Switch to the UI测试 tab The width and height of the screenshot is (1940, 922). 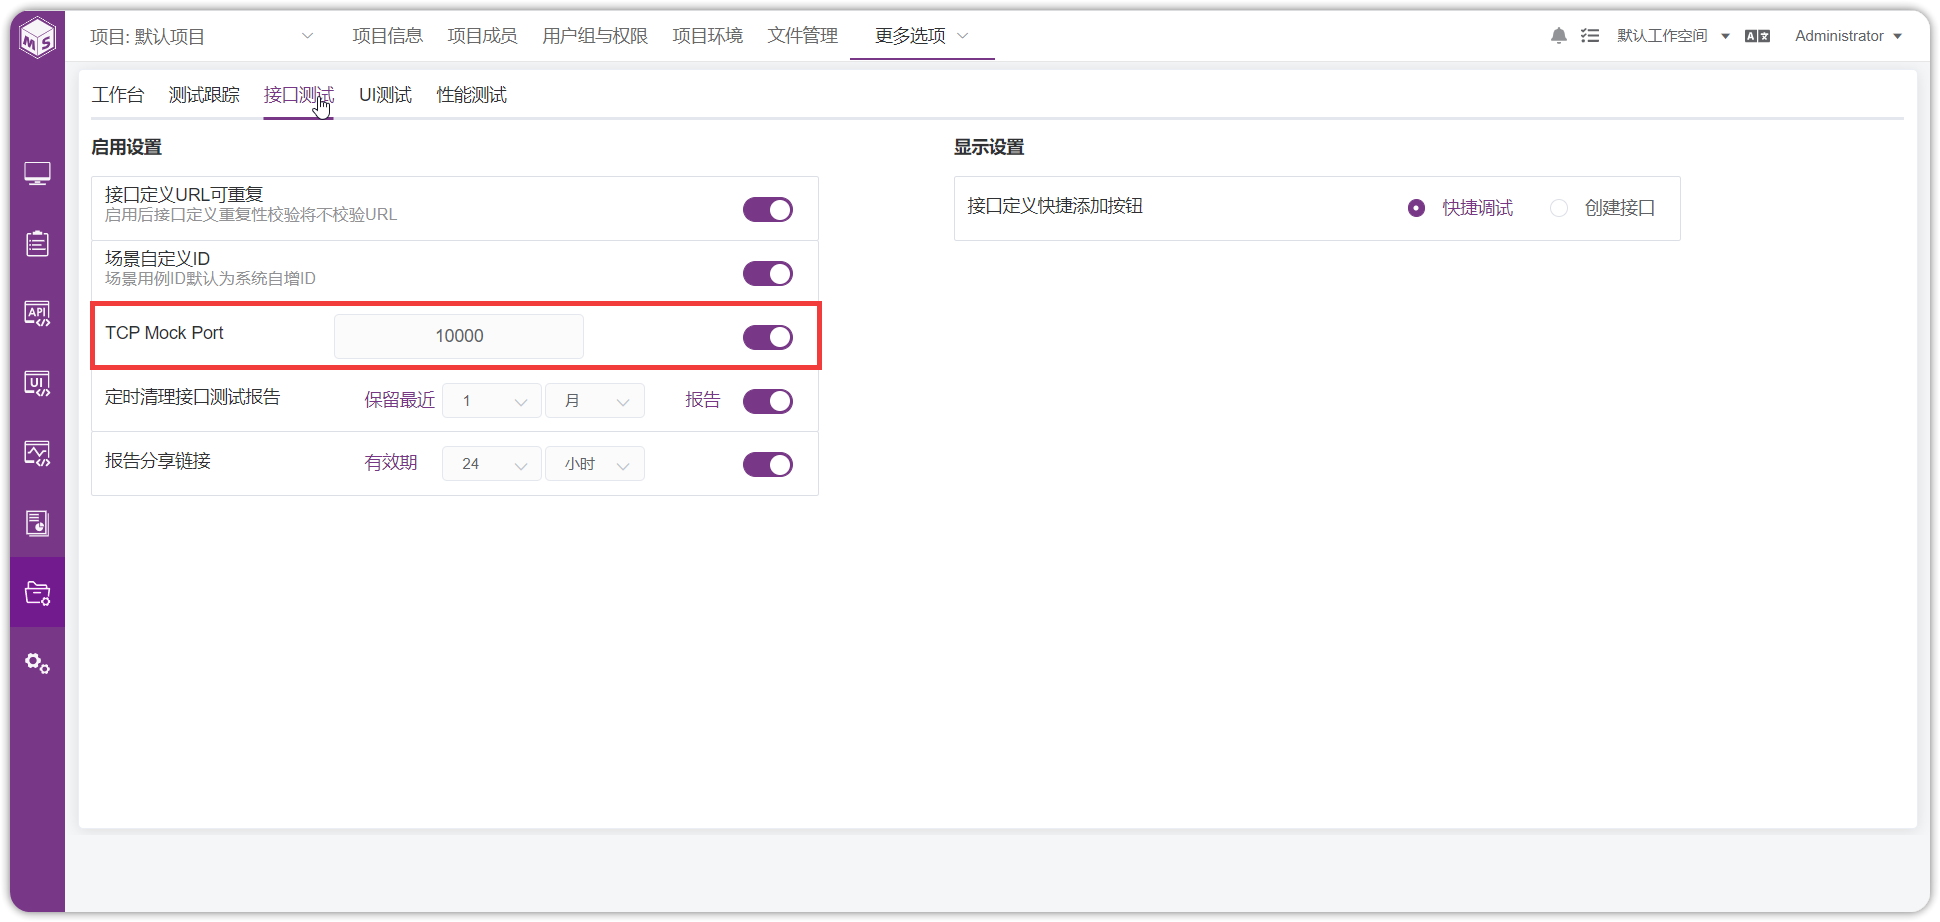click(x=385, y=95)
